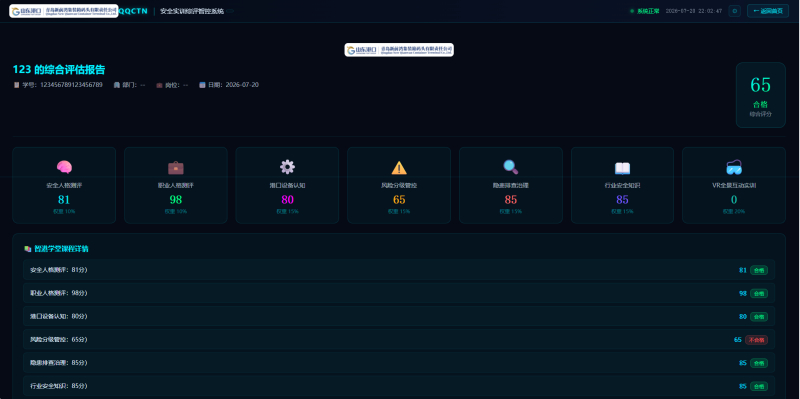Click the header date and time display
The width and height of the screenshot is (800, 399).
coord(694,11)
